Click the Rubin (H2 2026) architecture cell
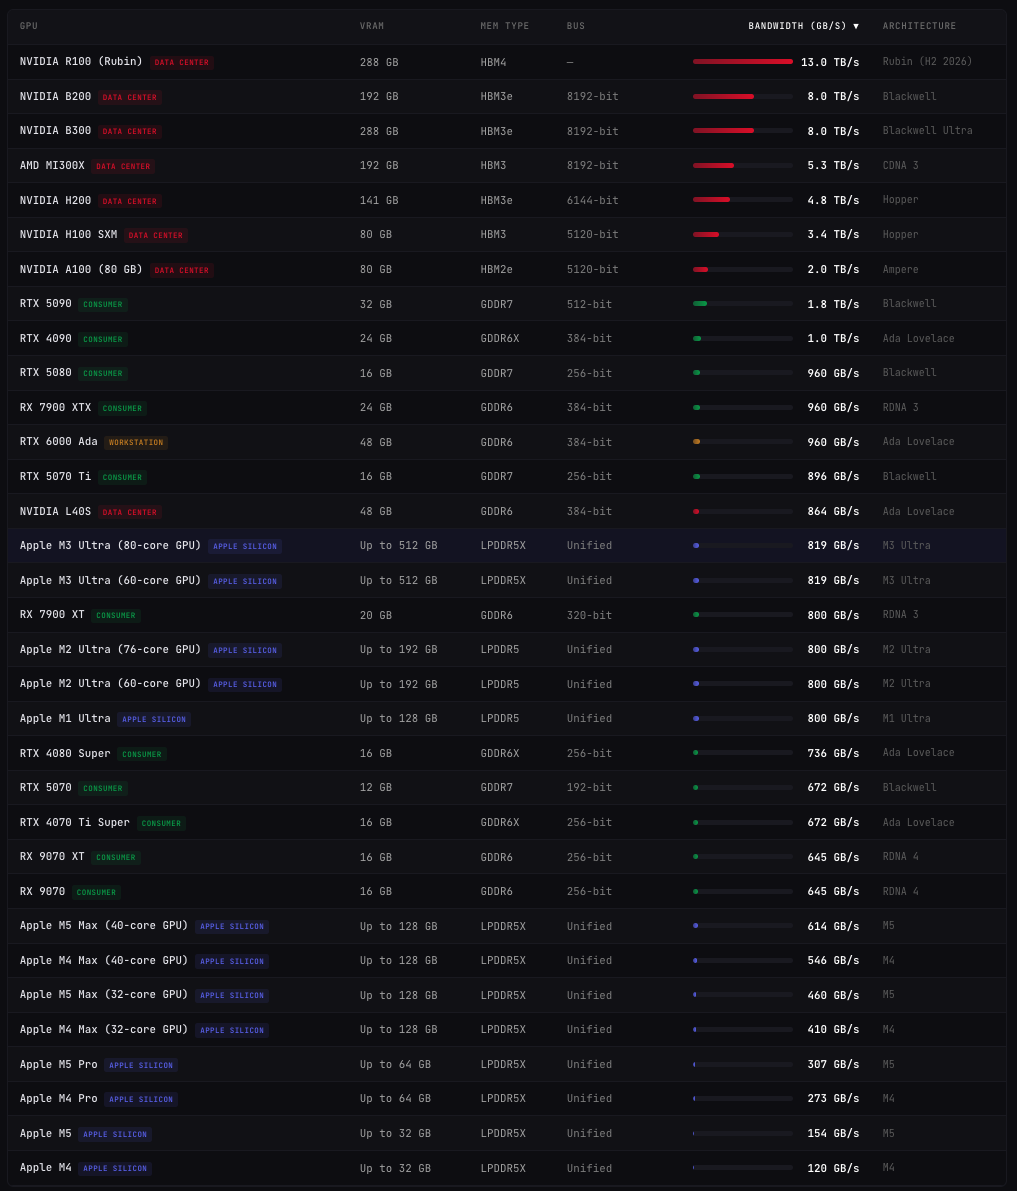Image resolution: width=1017 pixels, height=1191 pixels. 927,62
